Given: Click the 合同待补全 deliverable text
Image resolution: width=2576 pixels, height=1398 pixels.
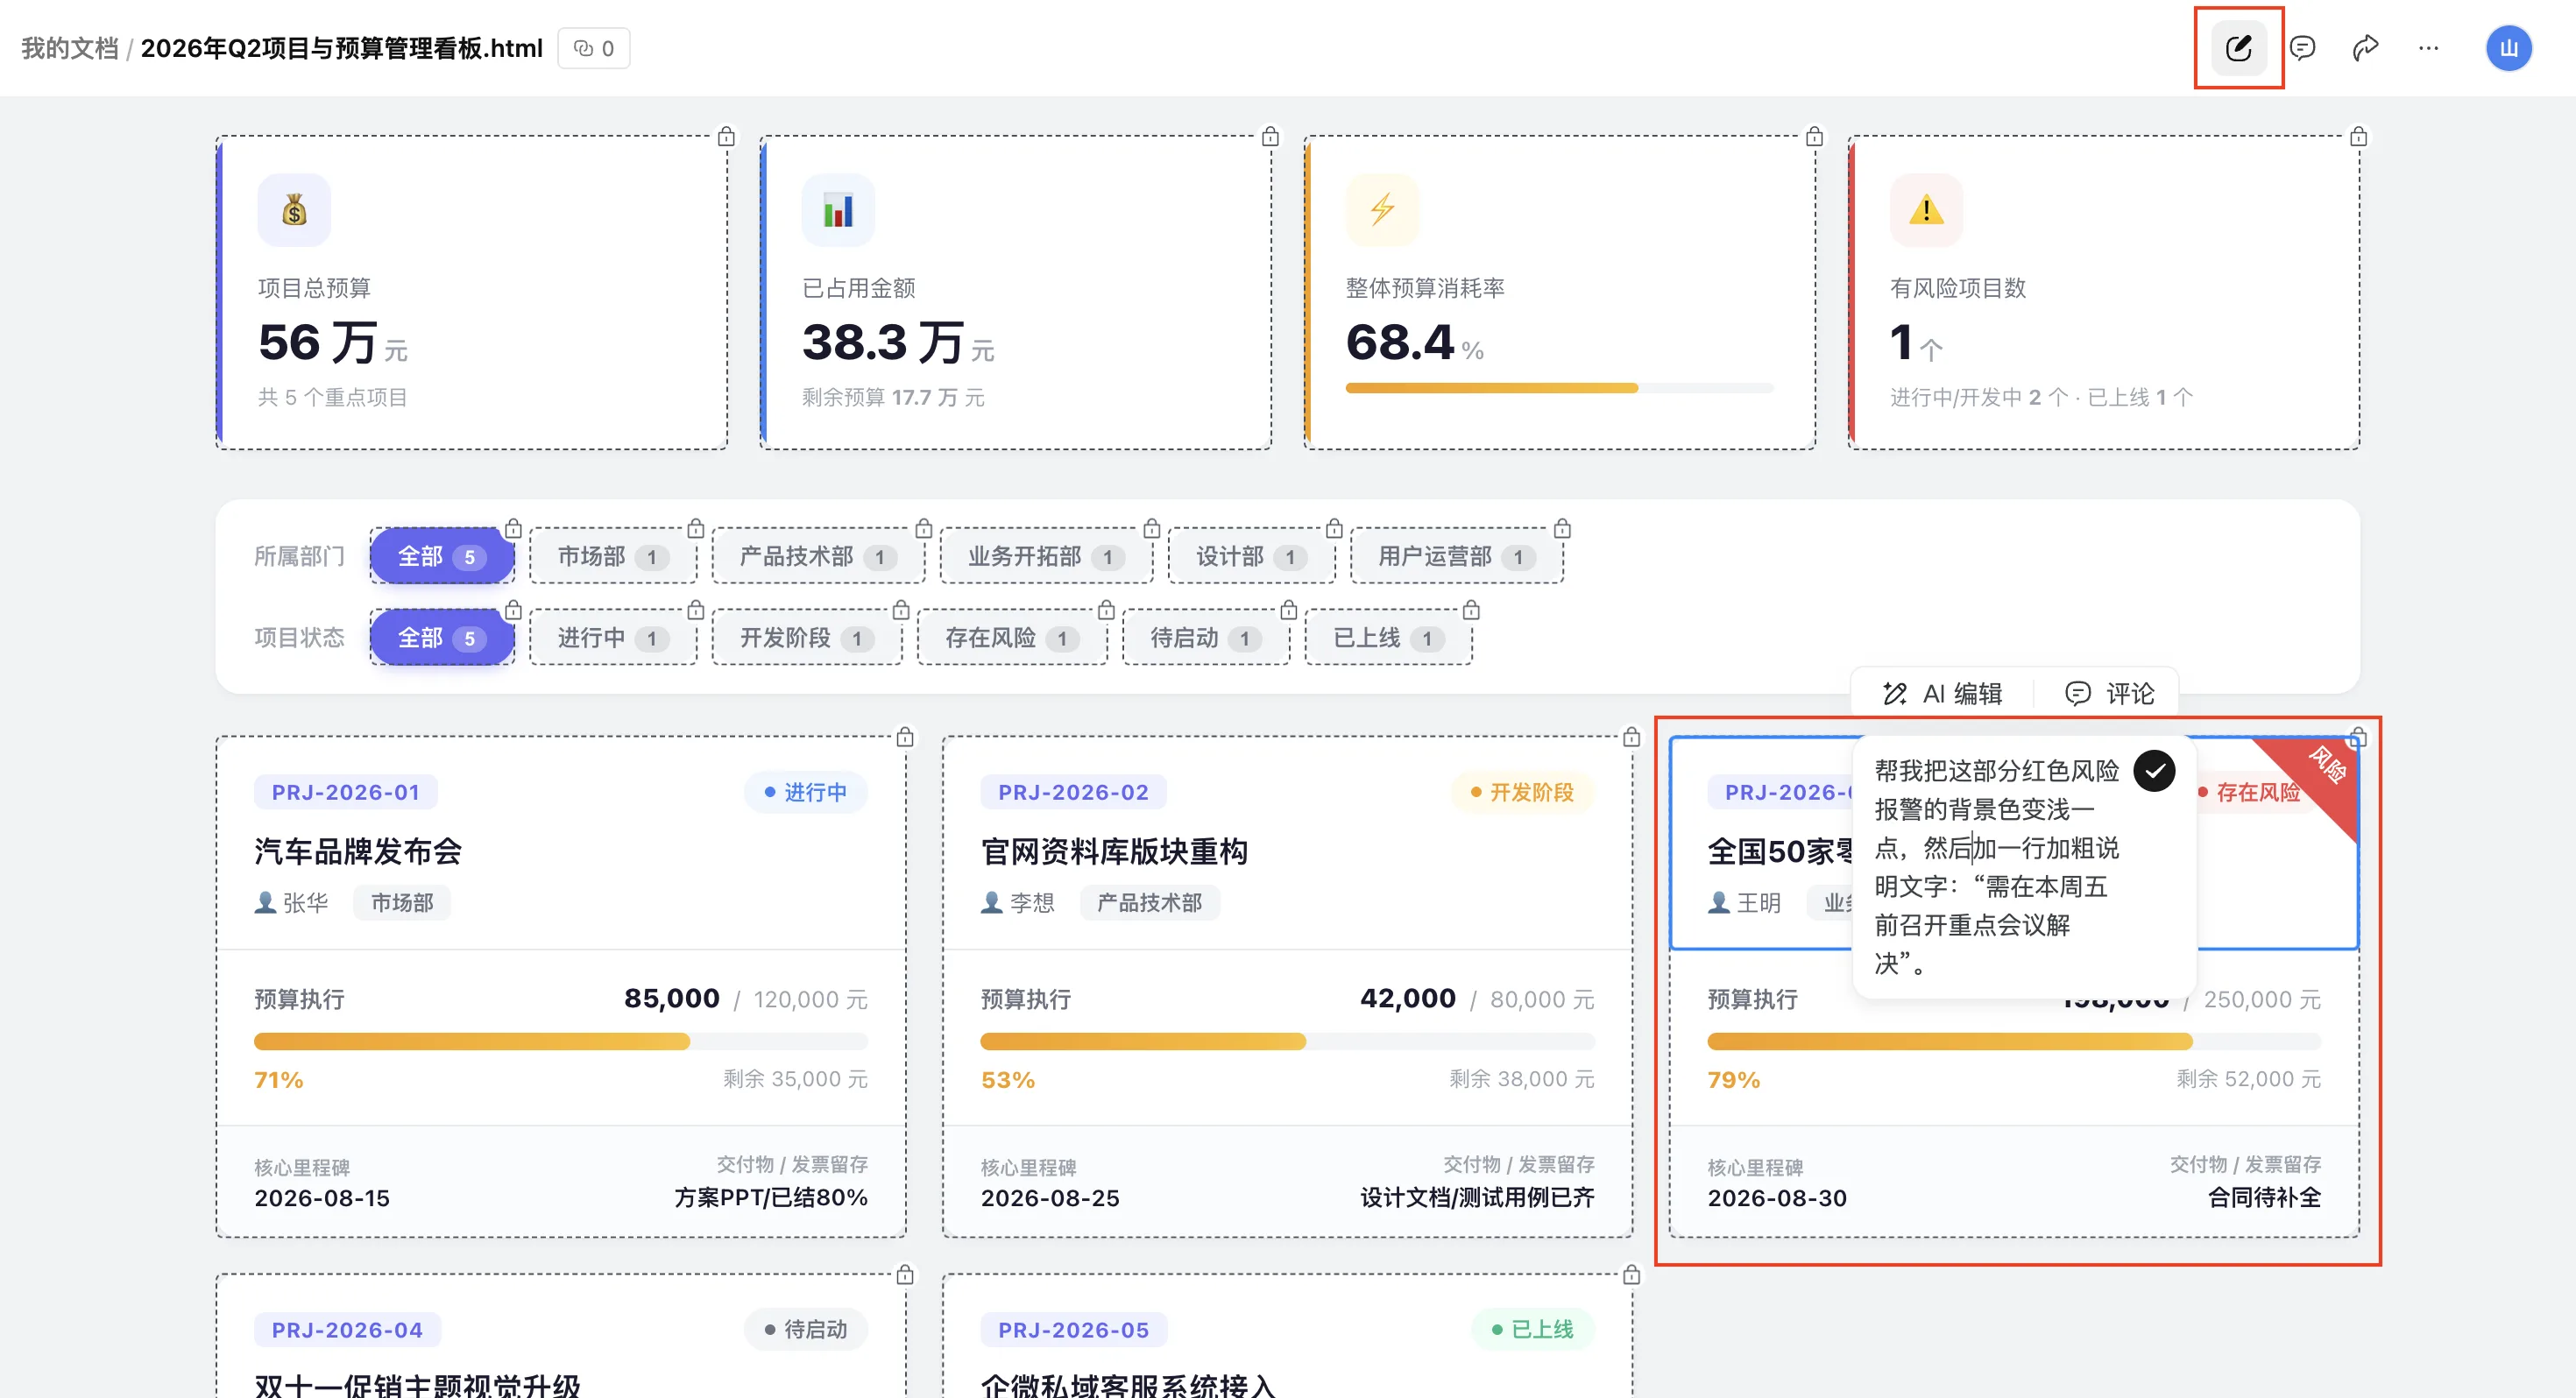Looking at the screenshot, I should (2264, 1198).
